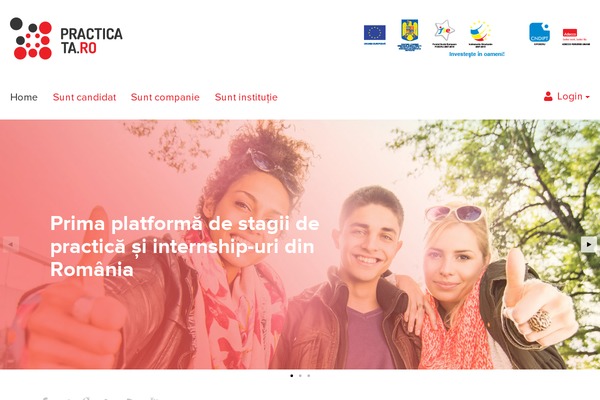
Task: Click the star-shaped European Social Fund logo
Action: (x=444, y=34)
